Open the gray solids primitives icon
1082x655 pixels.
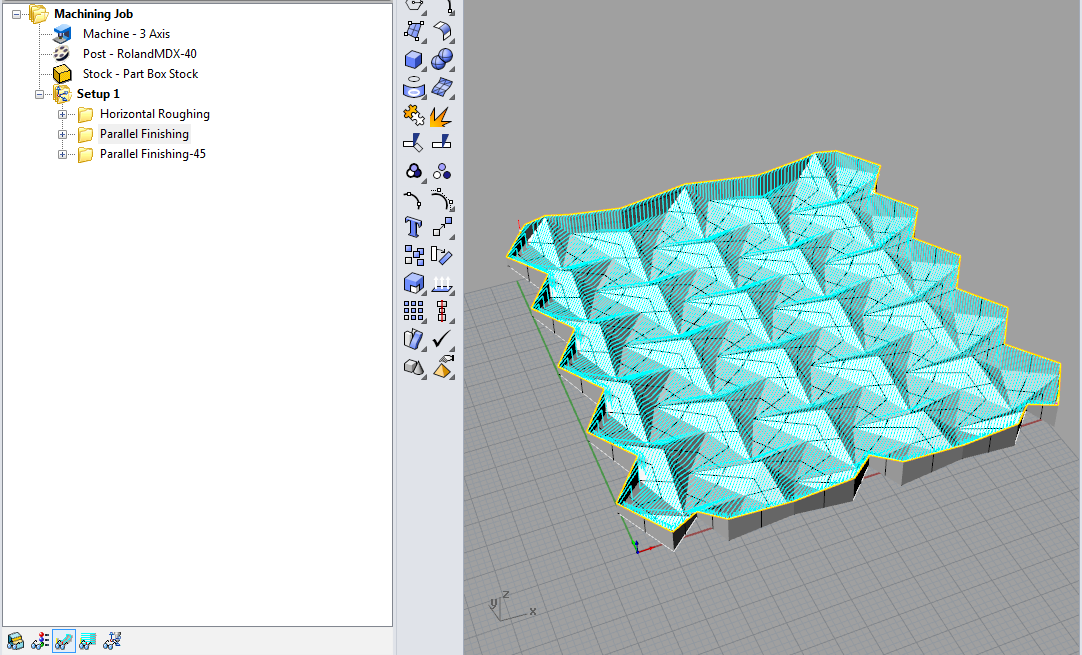coord(413,367)
